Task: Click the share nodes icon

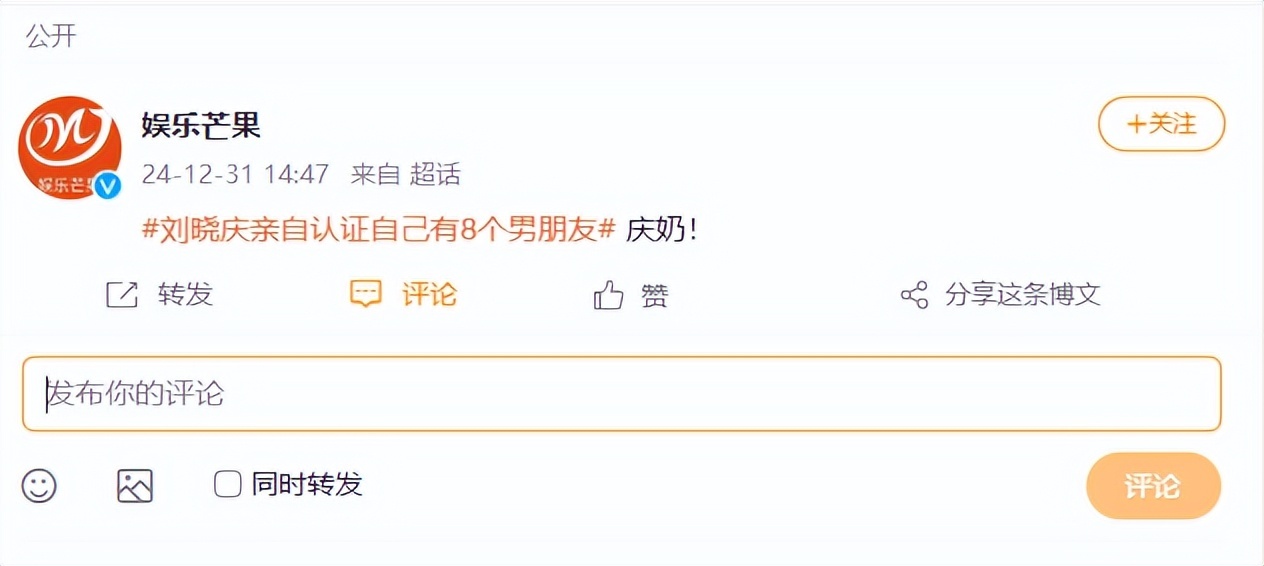Action: [914, 295]
